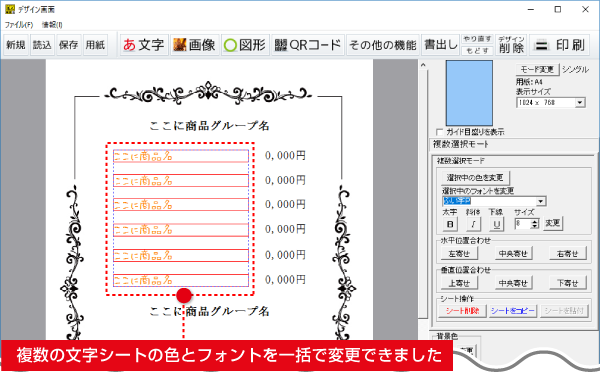The width and height of the screenshot is (600, 375).
Task: Click the モード変更 button
Action: click(537, 69)
